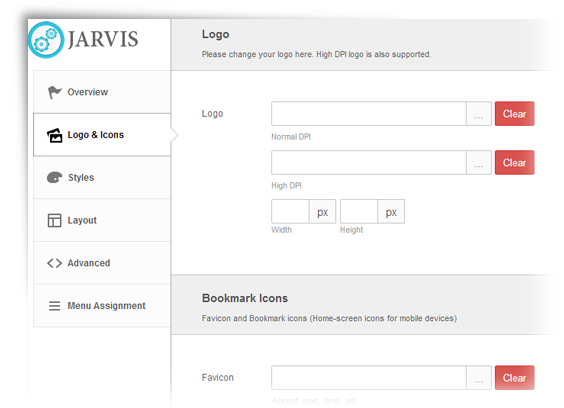The image size is (564, 408).
Task: Focus the logo Height input field
Action: (359, 212)
